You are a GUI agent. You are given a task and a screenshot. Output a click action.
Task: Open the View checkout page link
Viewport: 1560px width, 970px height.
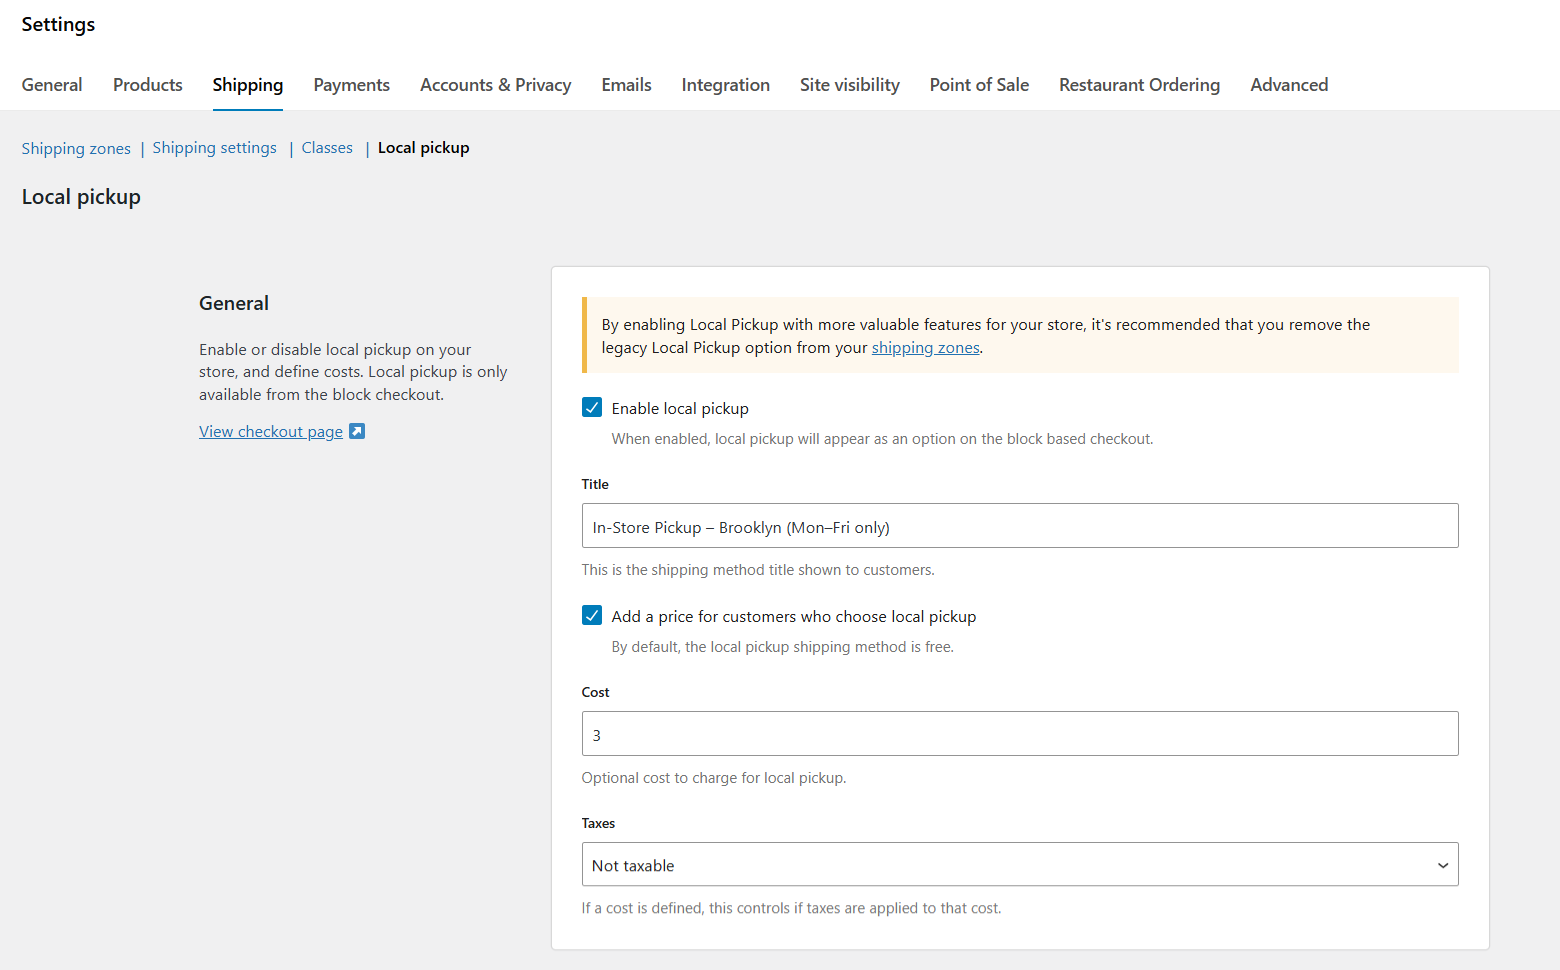point(270,430)
